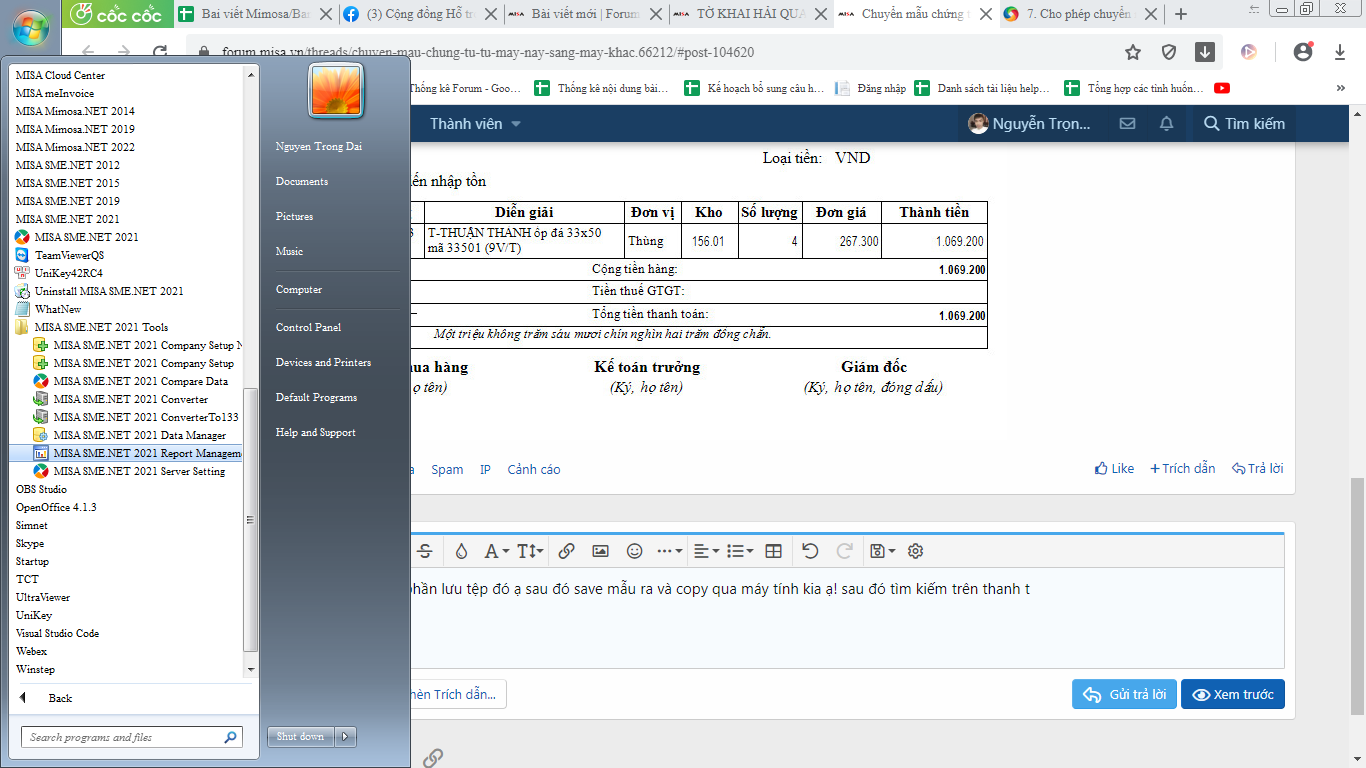
Task: Click Trích dẫn quote link
Action: click(1182, 468)
